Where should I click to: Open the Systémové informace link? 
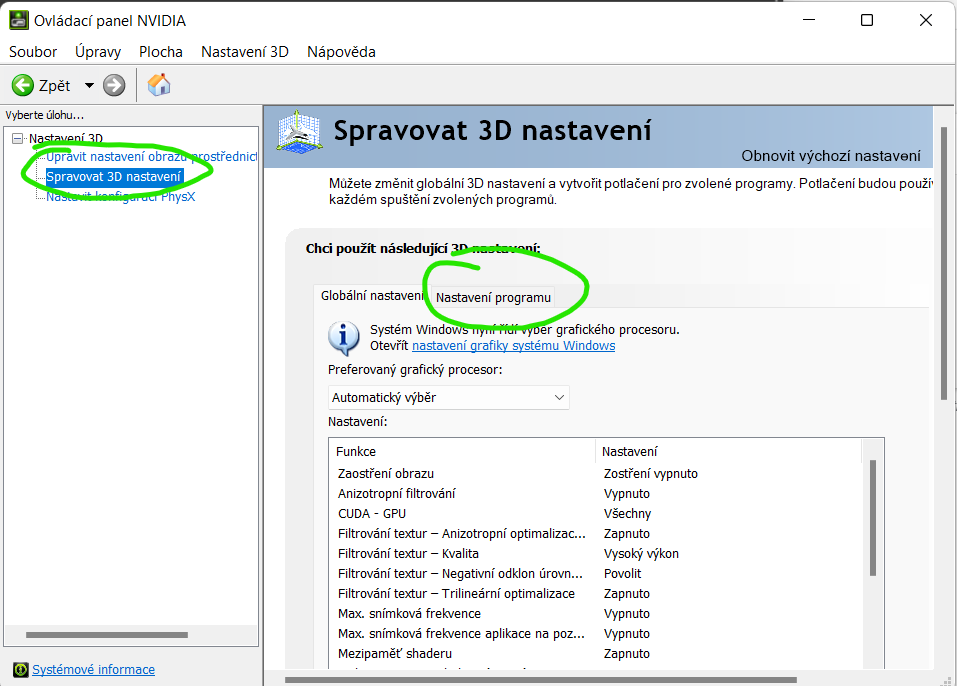tap(93, 670)
